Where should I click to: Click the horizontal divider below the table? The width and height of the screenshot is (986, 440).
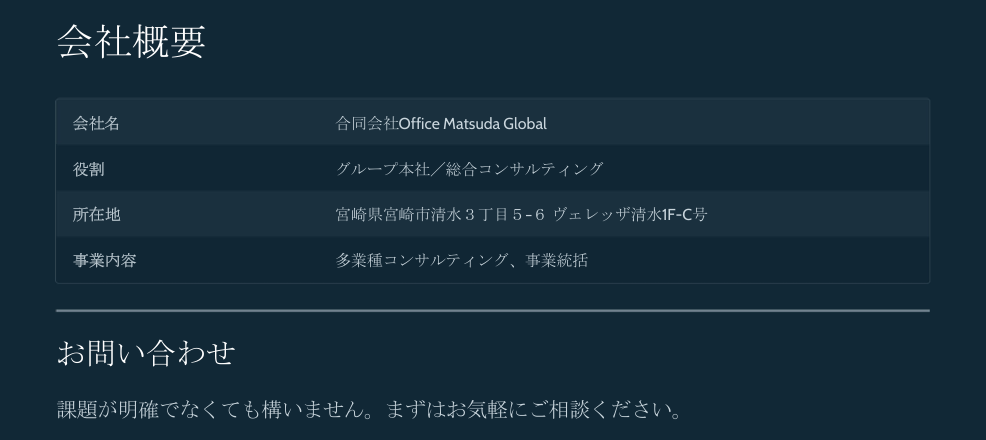pyautogui.click(x=492, y=311)
